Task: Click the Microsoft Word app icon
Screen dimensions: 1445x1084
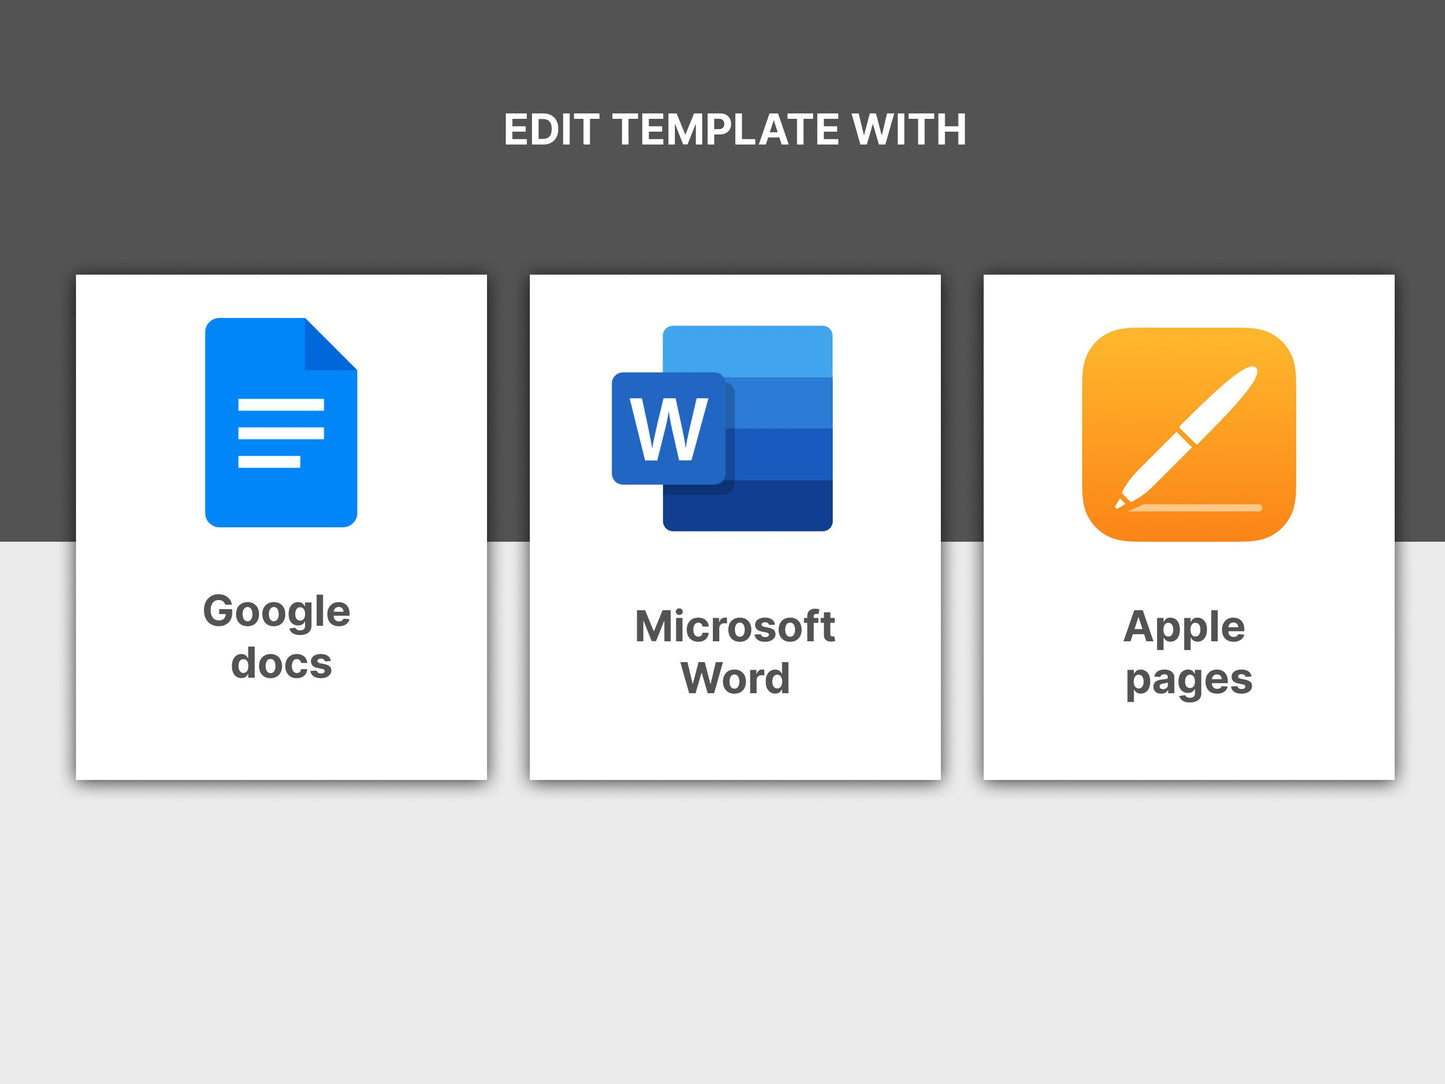Action: 722,428
